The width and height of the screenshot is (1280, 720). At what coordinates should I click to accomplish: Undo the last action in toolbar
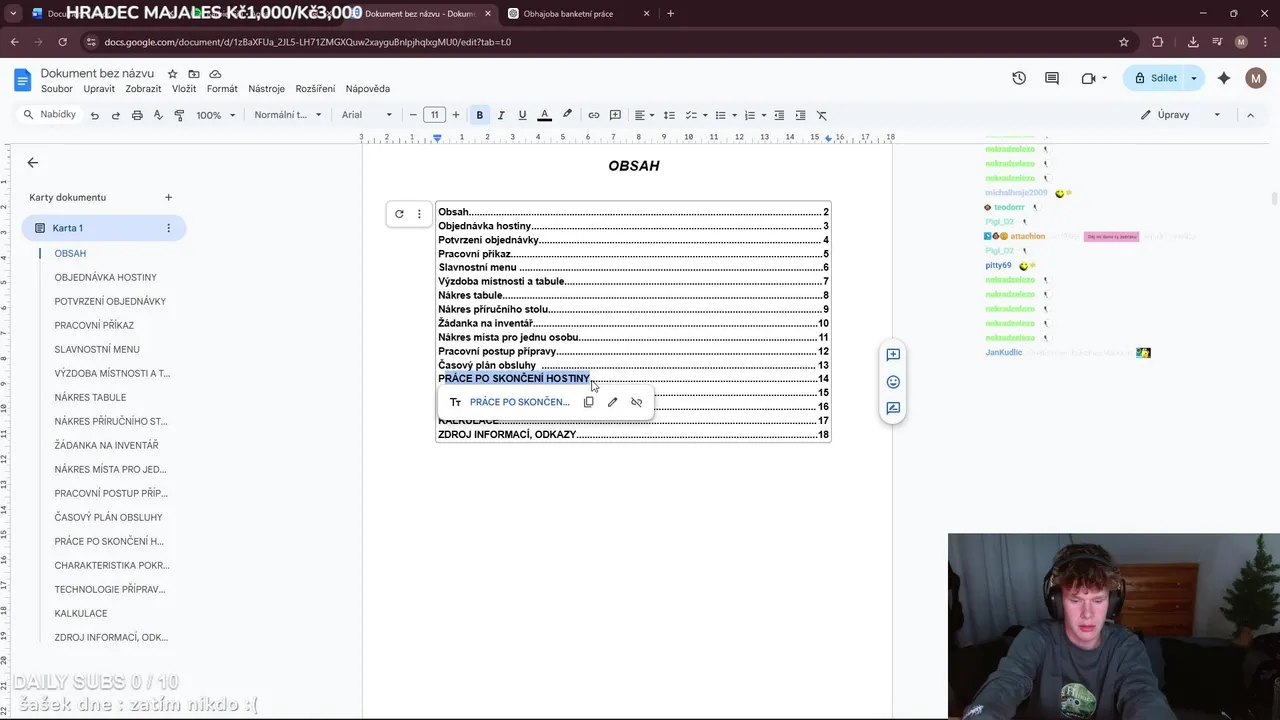pyautogui.click(x=95, y=115)
